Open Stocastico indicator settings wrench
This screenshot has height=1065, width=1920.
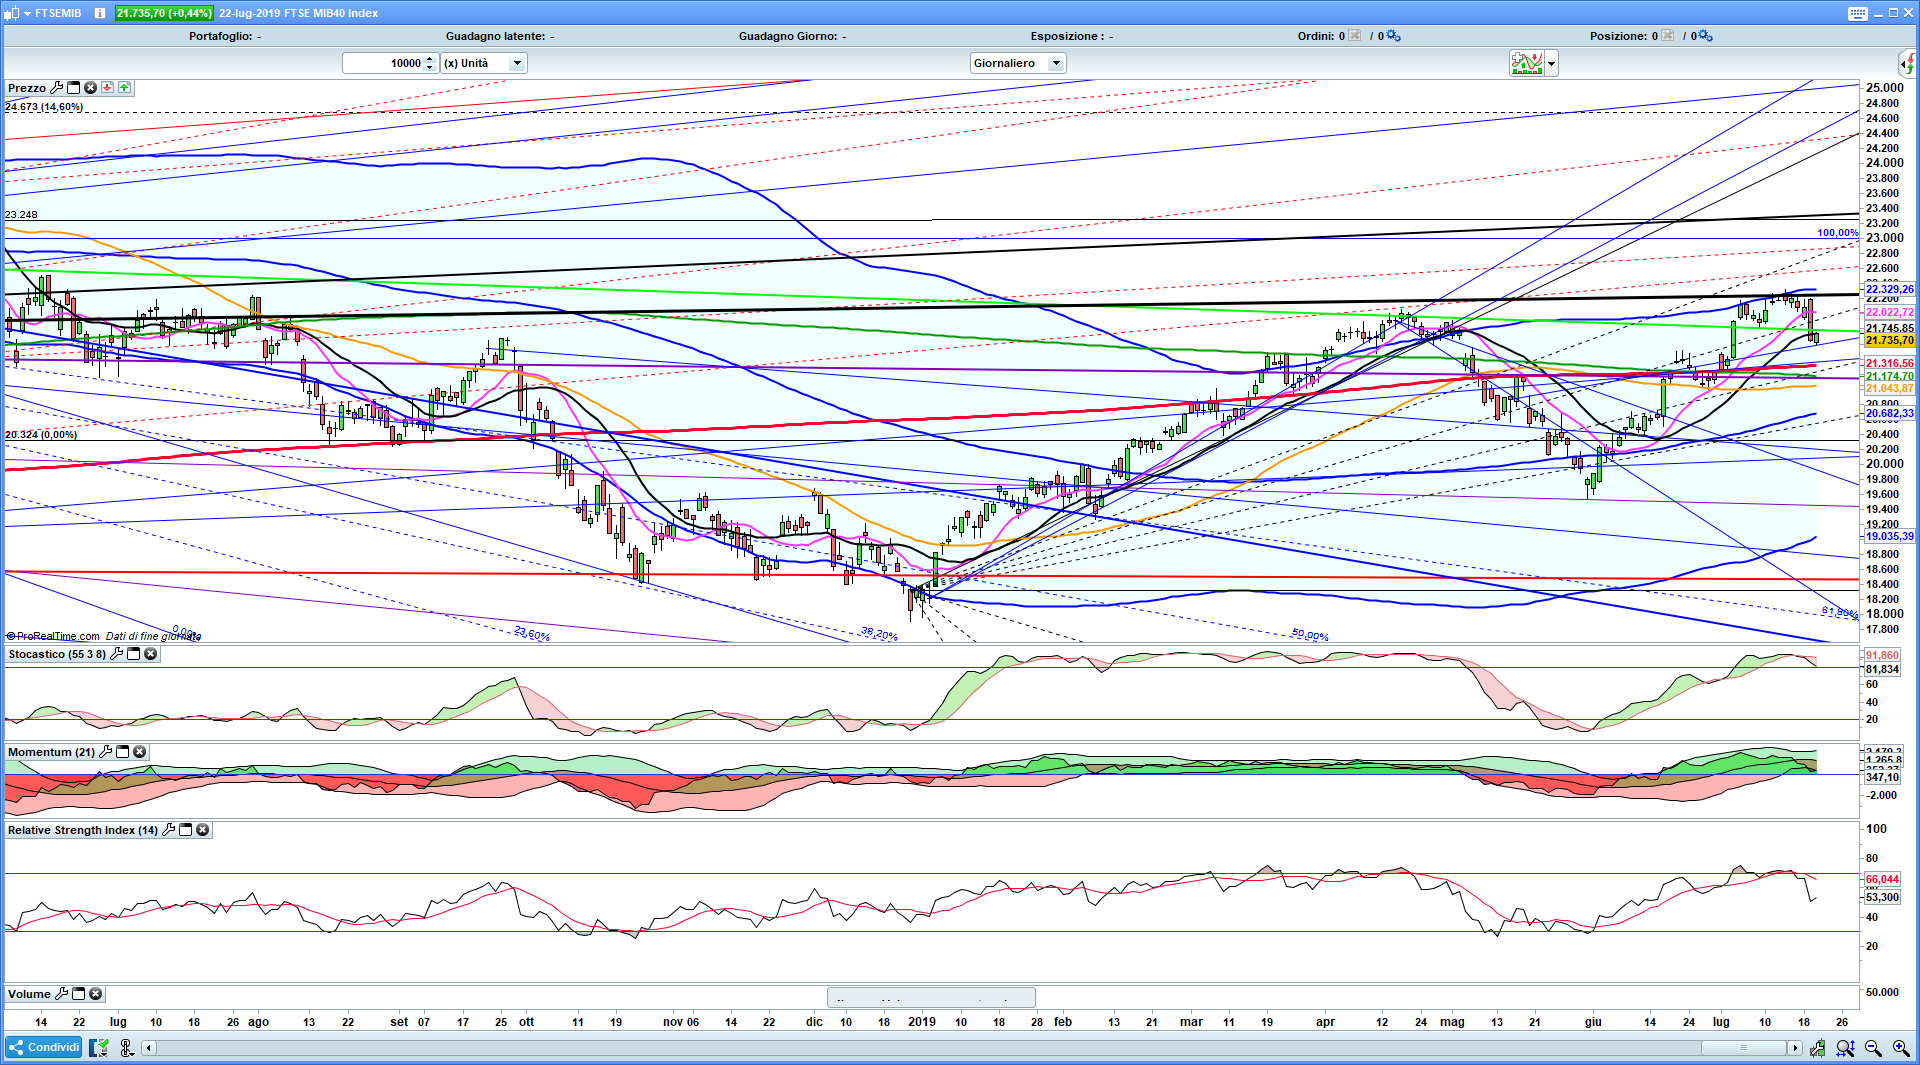coord(116,654)
